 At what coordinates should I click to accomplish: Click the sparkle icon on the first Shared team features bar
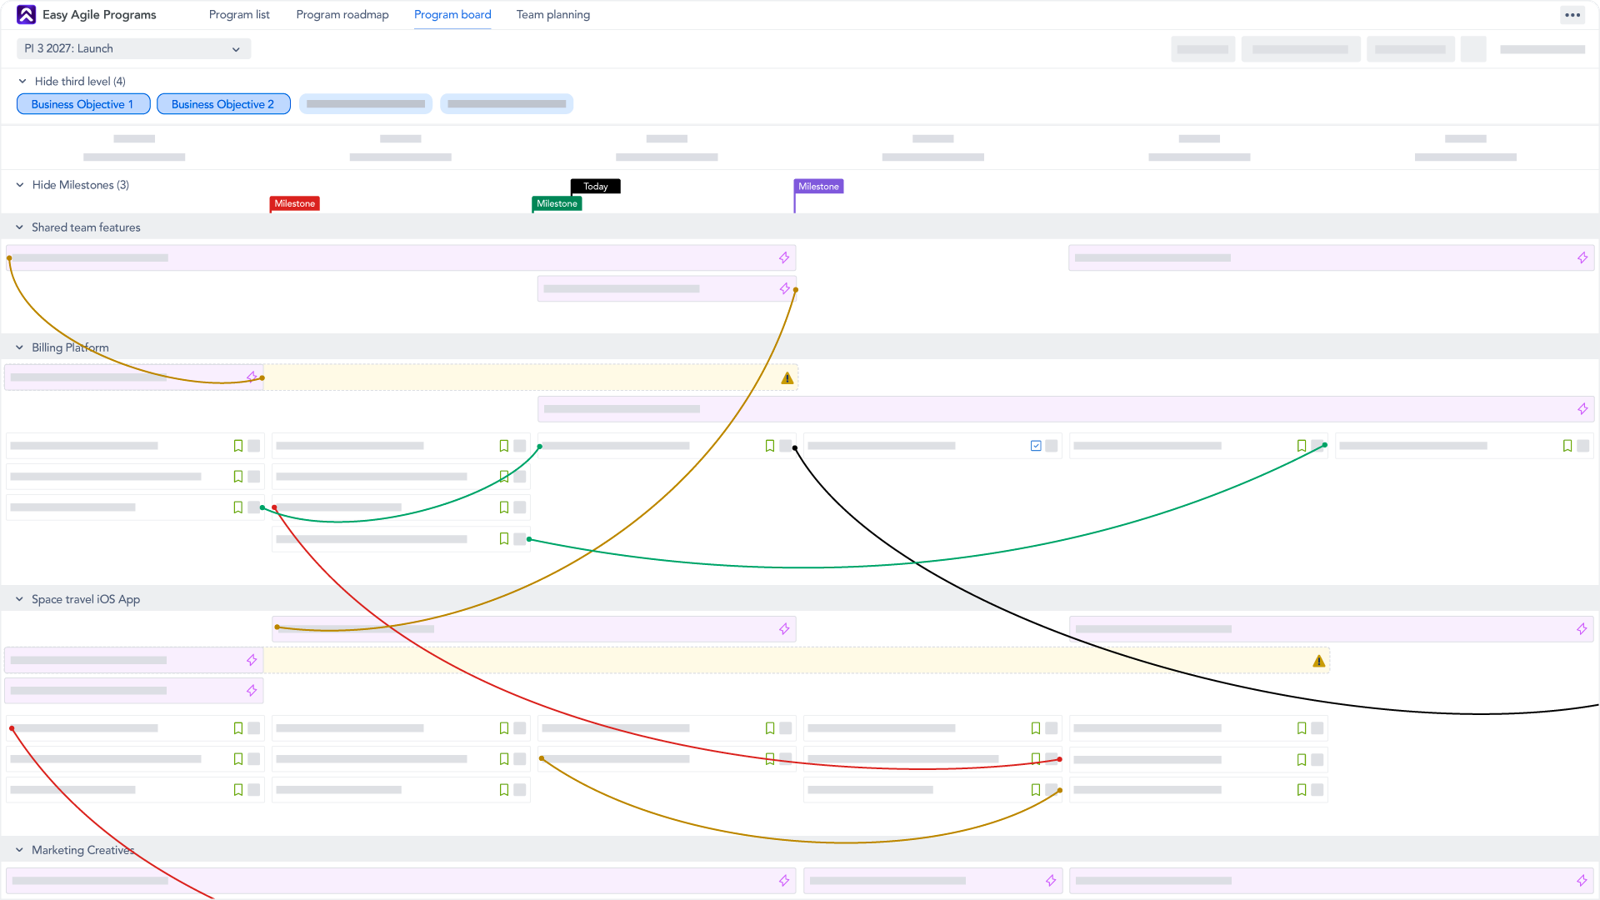pos(784,257)
